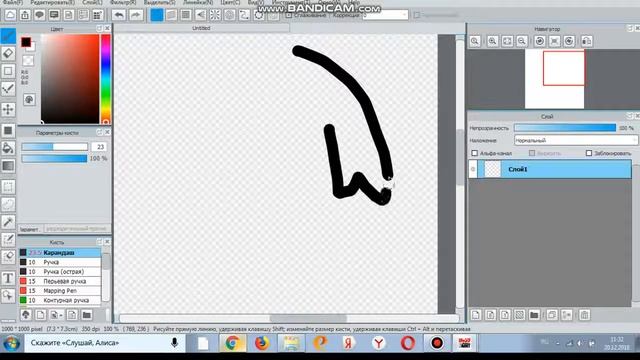Open Windows Start button
The image size is (640, 360).
click(x=11, y=343)
